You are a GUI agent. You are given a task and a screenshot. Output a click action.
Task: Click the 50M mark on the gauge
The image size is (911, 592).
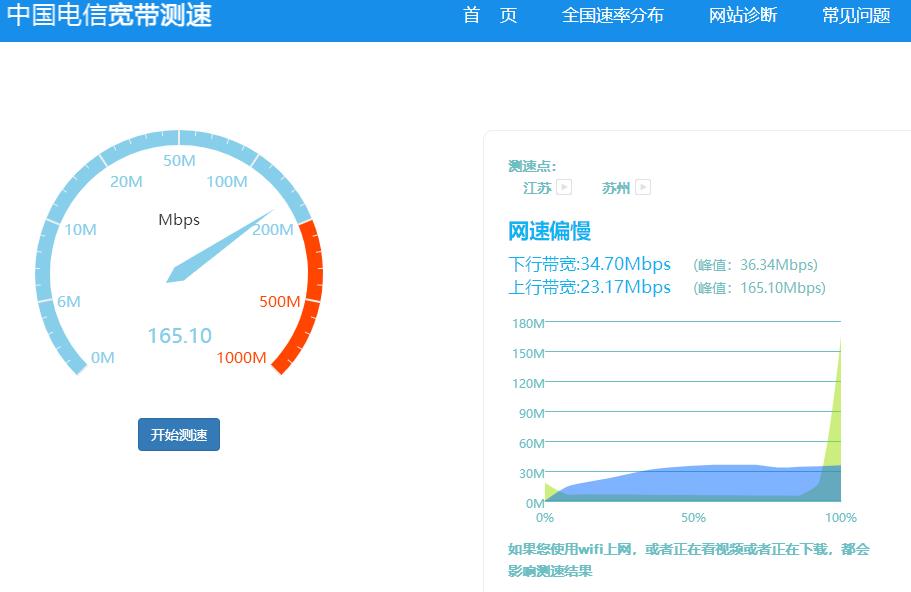point(179,160)
